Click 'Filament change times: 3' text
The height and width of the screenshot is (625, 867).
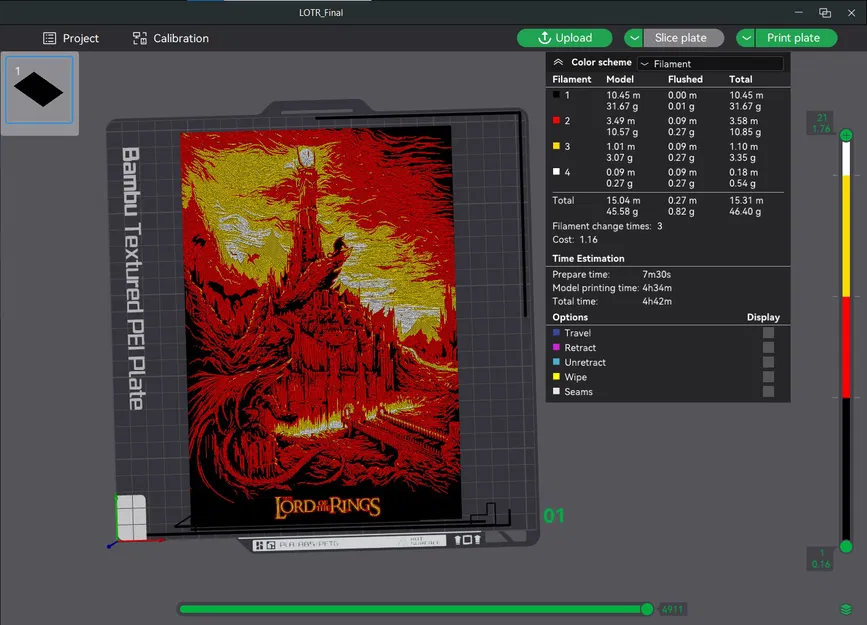(607, 226)
